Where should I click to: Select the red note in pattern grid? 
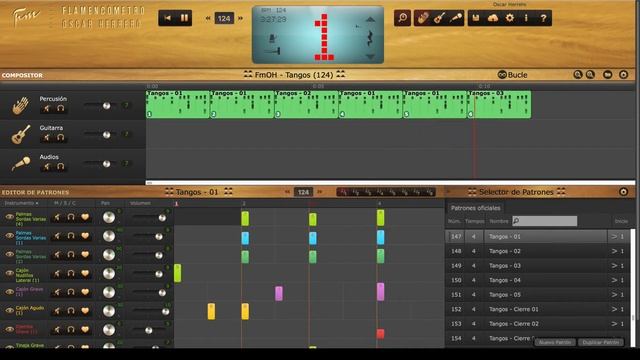[380, 334]
